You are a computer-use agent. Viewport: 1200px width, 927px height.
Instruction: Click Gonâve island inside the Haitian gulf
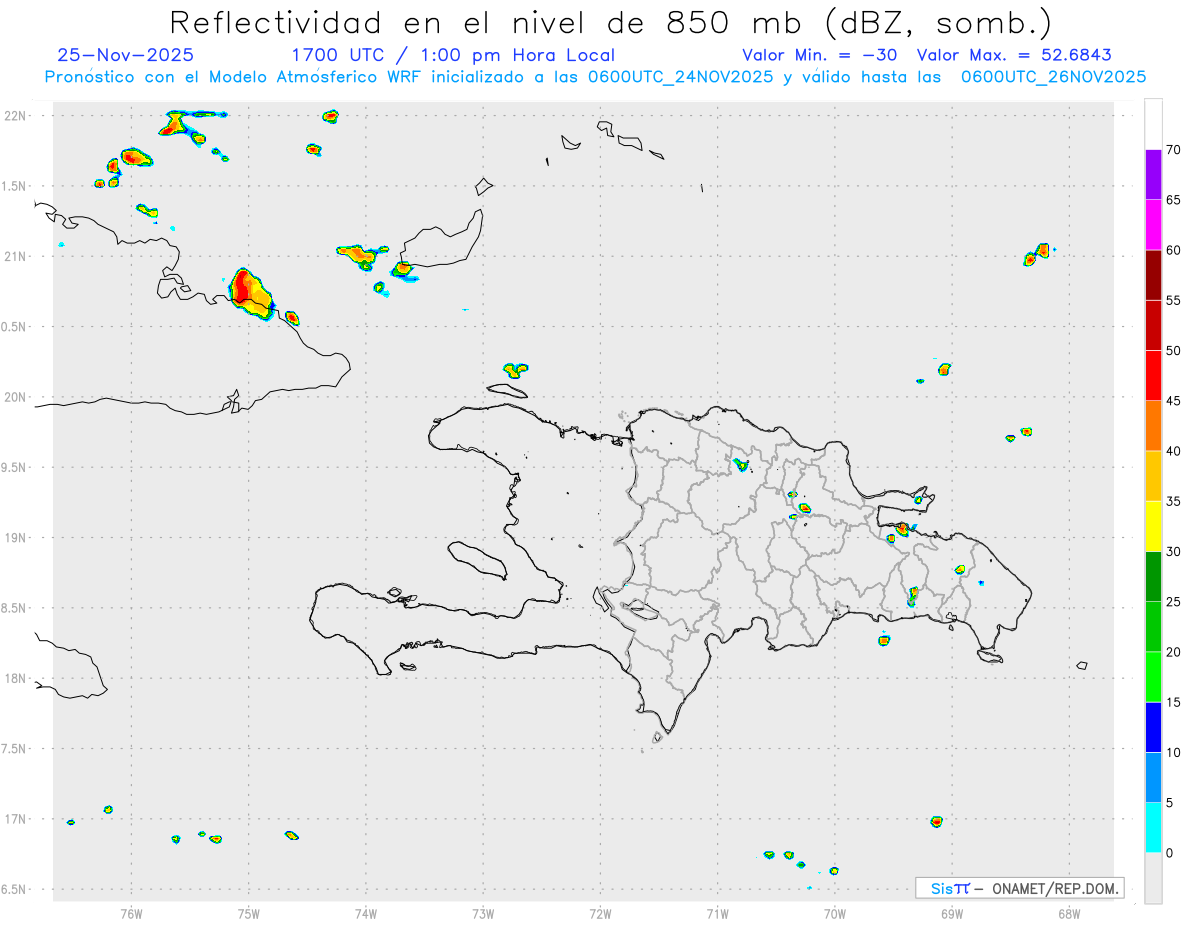(476, 560)
